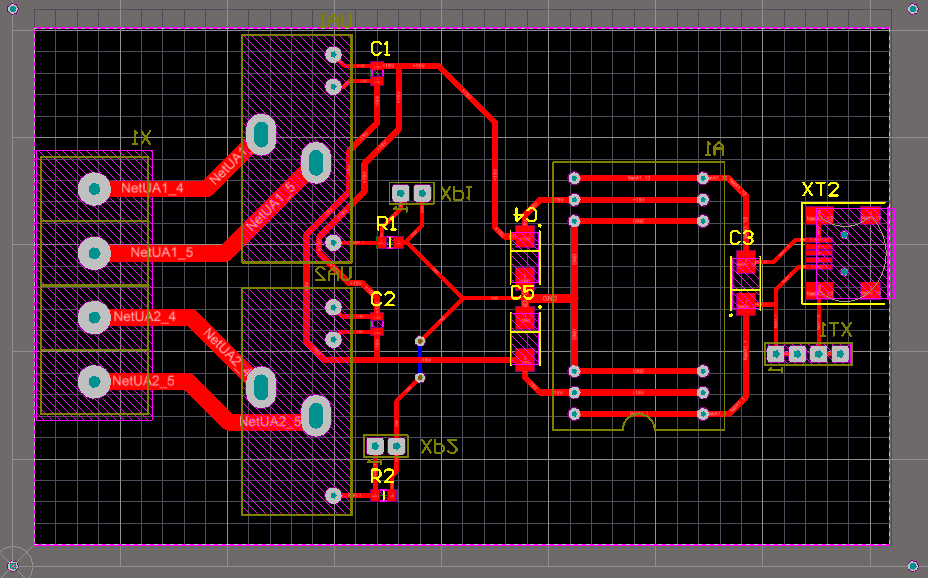Click horizontal NetUA1_5 net label near X1
The height and width of the screenshot is (578, 928).
[x=162, y=253]
